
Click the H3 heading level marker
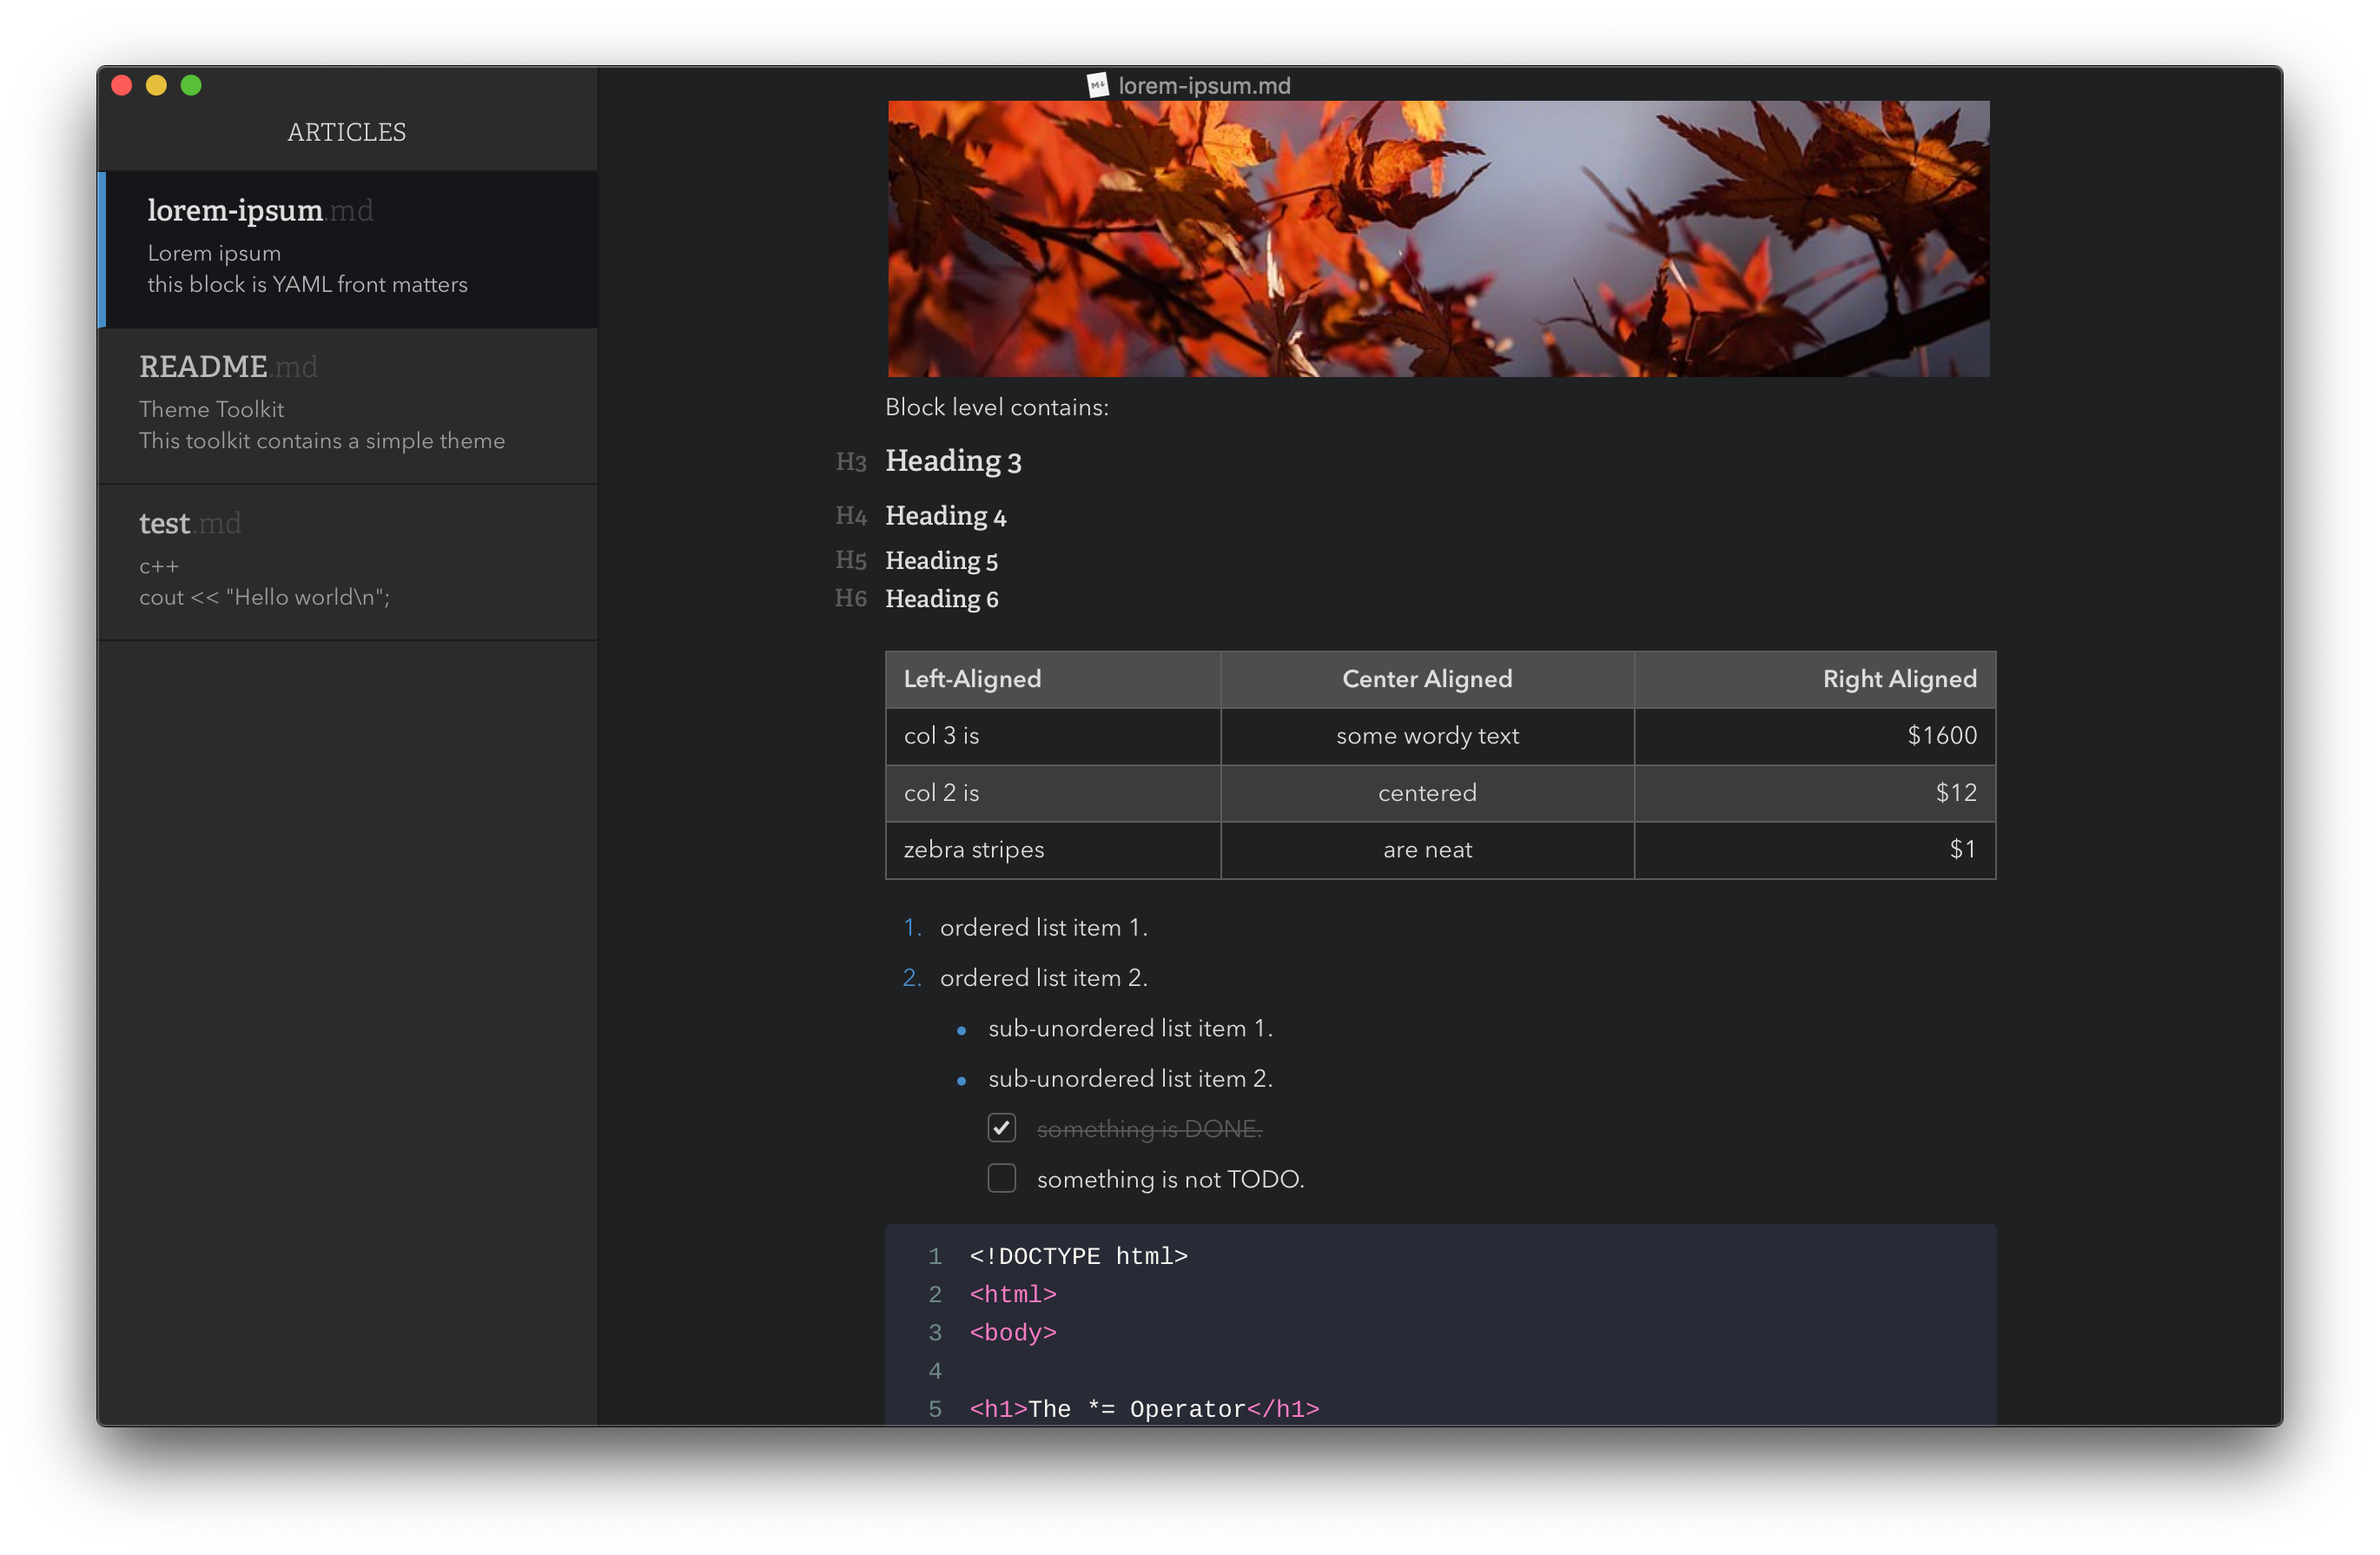850,462
